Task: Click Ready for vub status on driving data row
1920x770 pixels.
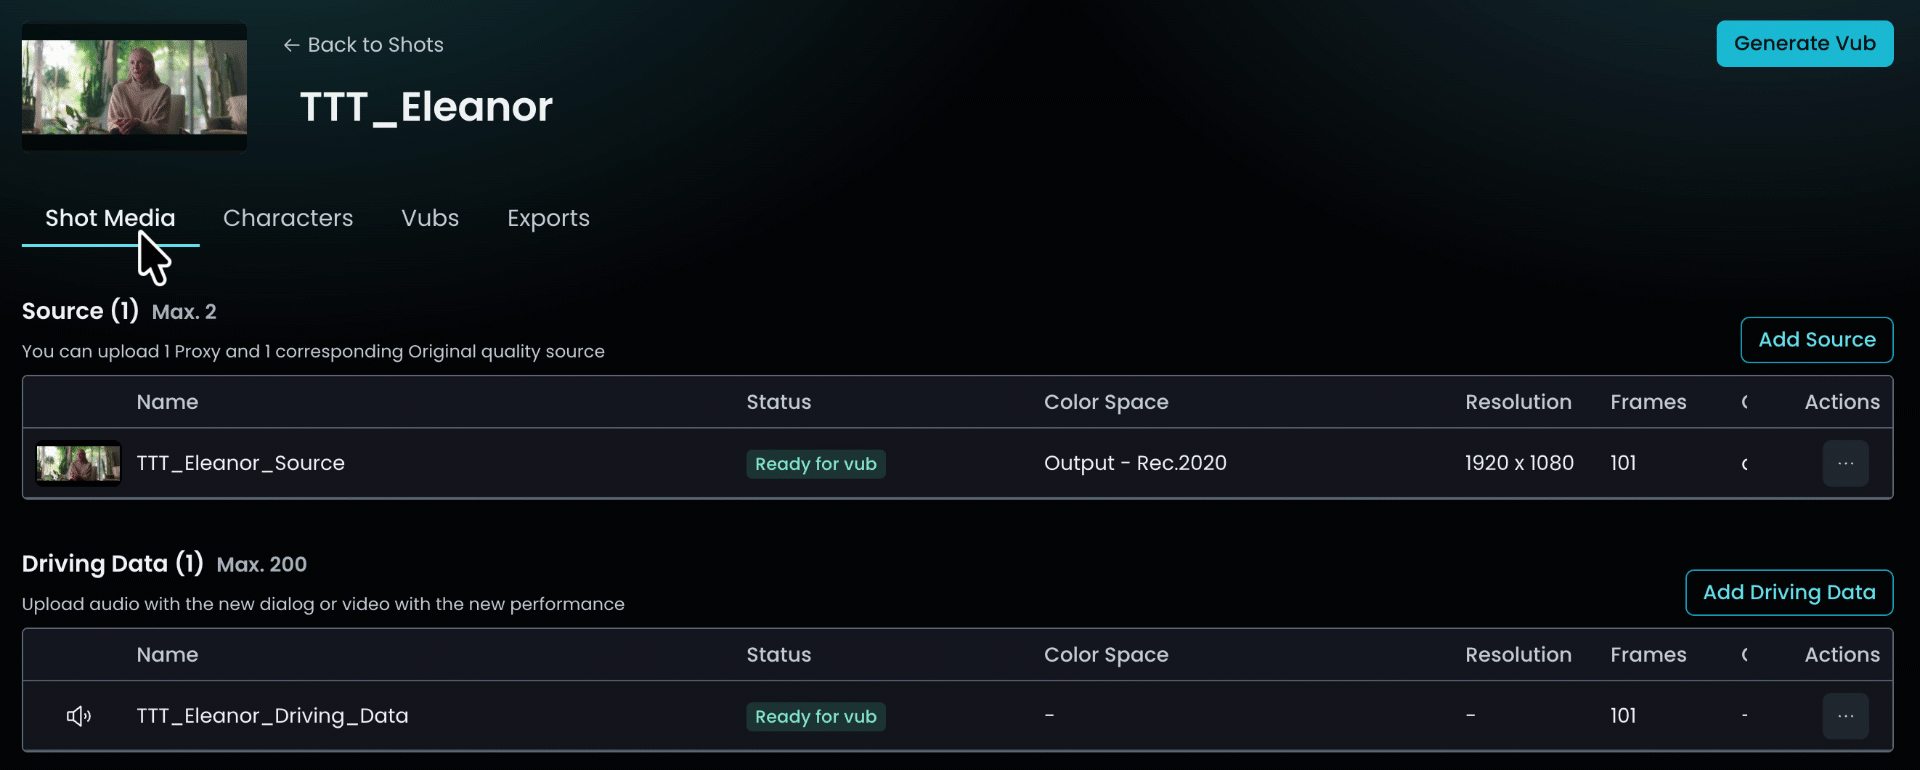Action: (x=816, y=717)
